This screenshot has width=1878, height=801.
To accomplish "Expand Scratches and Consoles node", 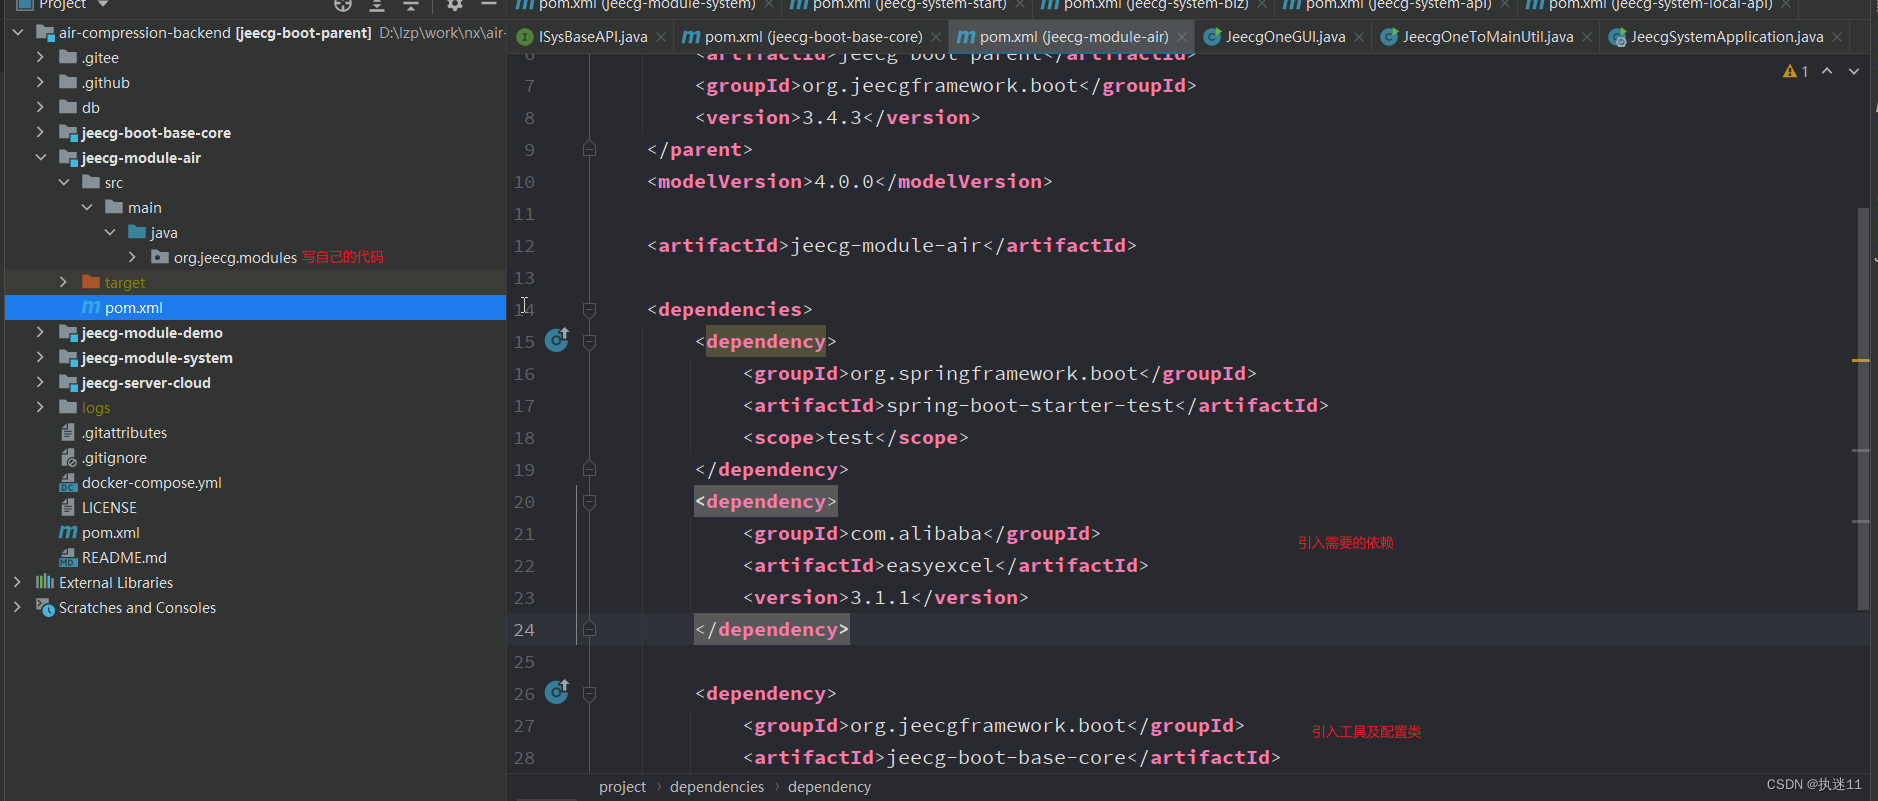I will coord(17,607).
